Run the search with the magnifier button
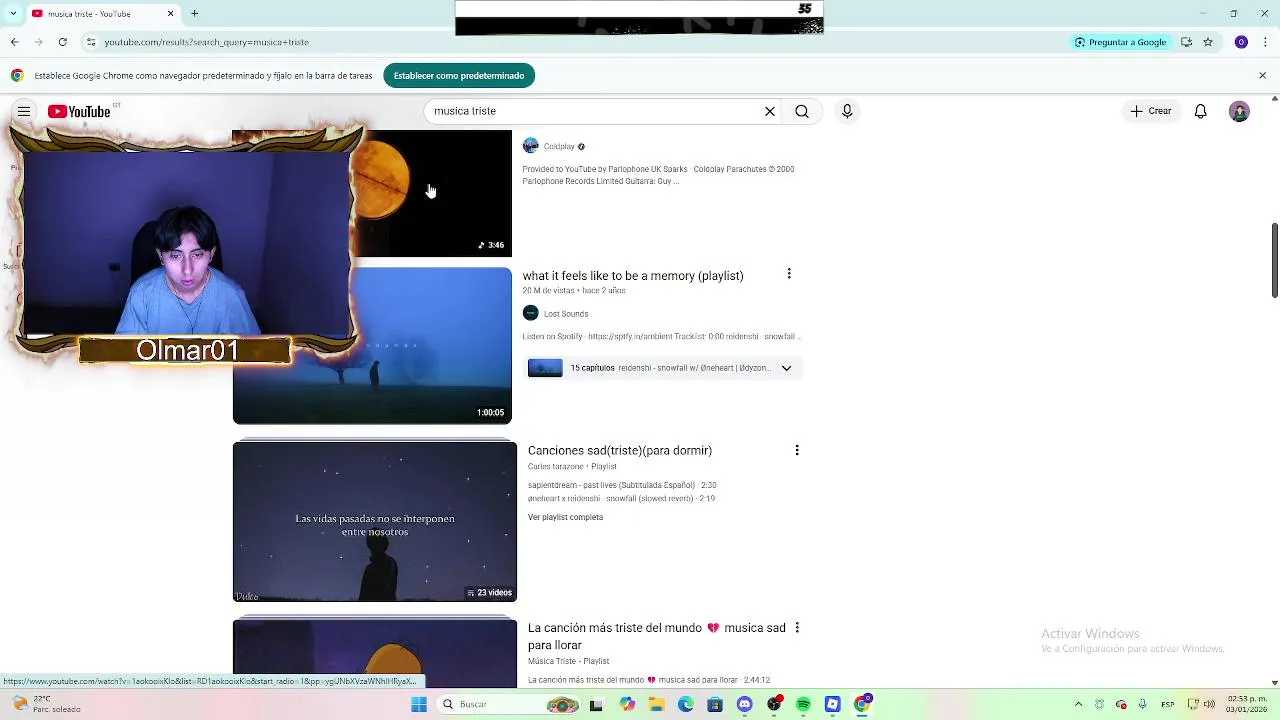1280x720 pixels. click(x=802, y=111)
